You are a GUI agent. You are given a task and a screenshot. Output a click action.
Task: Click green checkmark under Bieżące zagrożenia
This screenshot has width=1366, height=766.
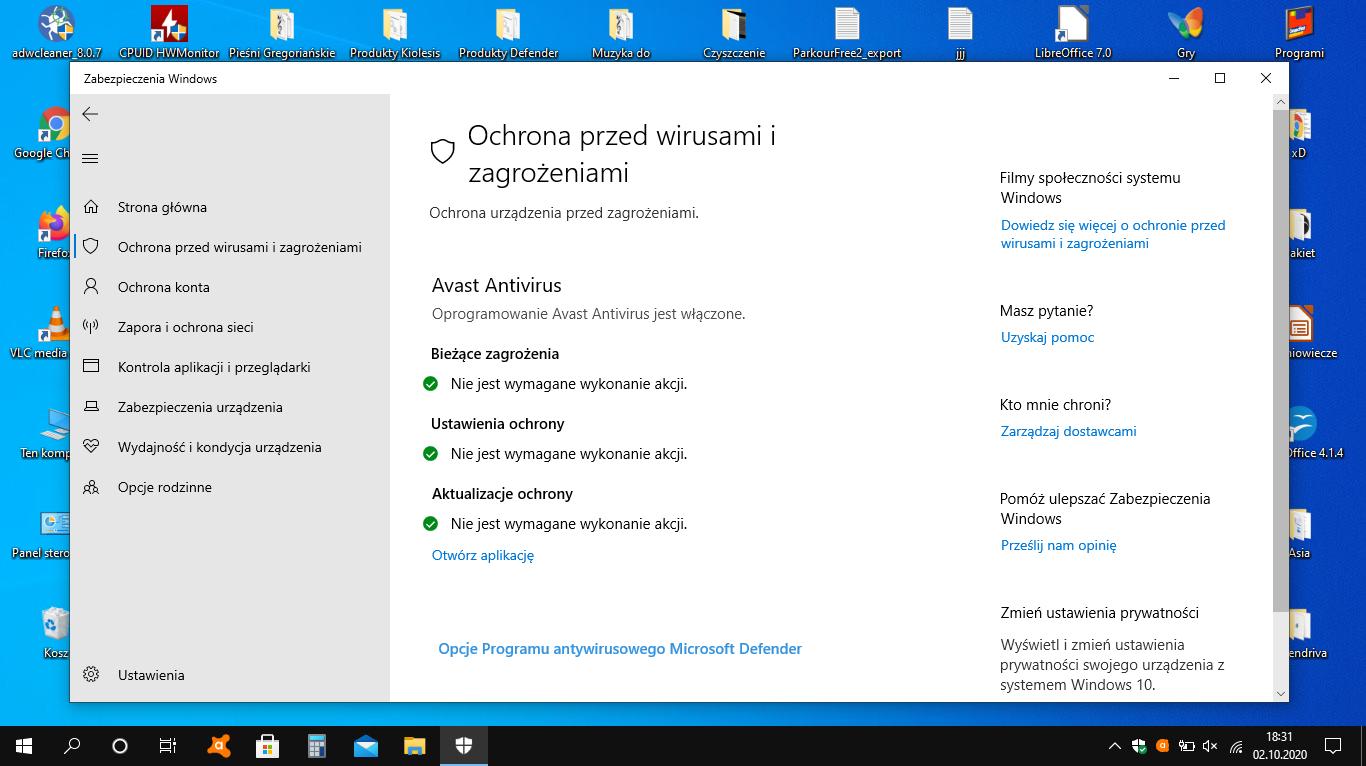click(x=431, y=384)
